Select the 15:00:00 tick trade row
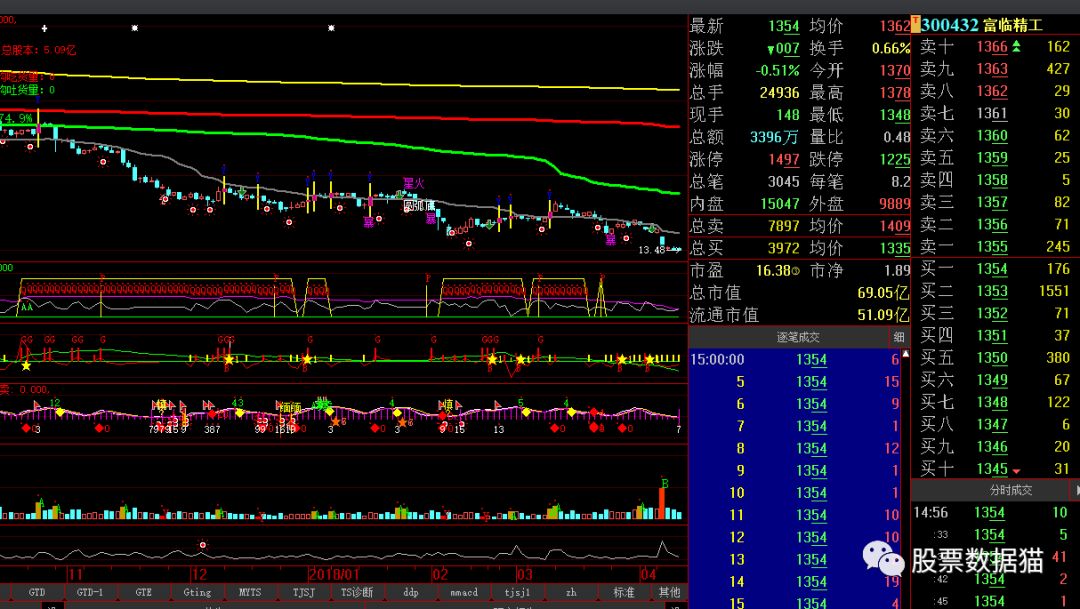 coord(795,360)
